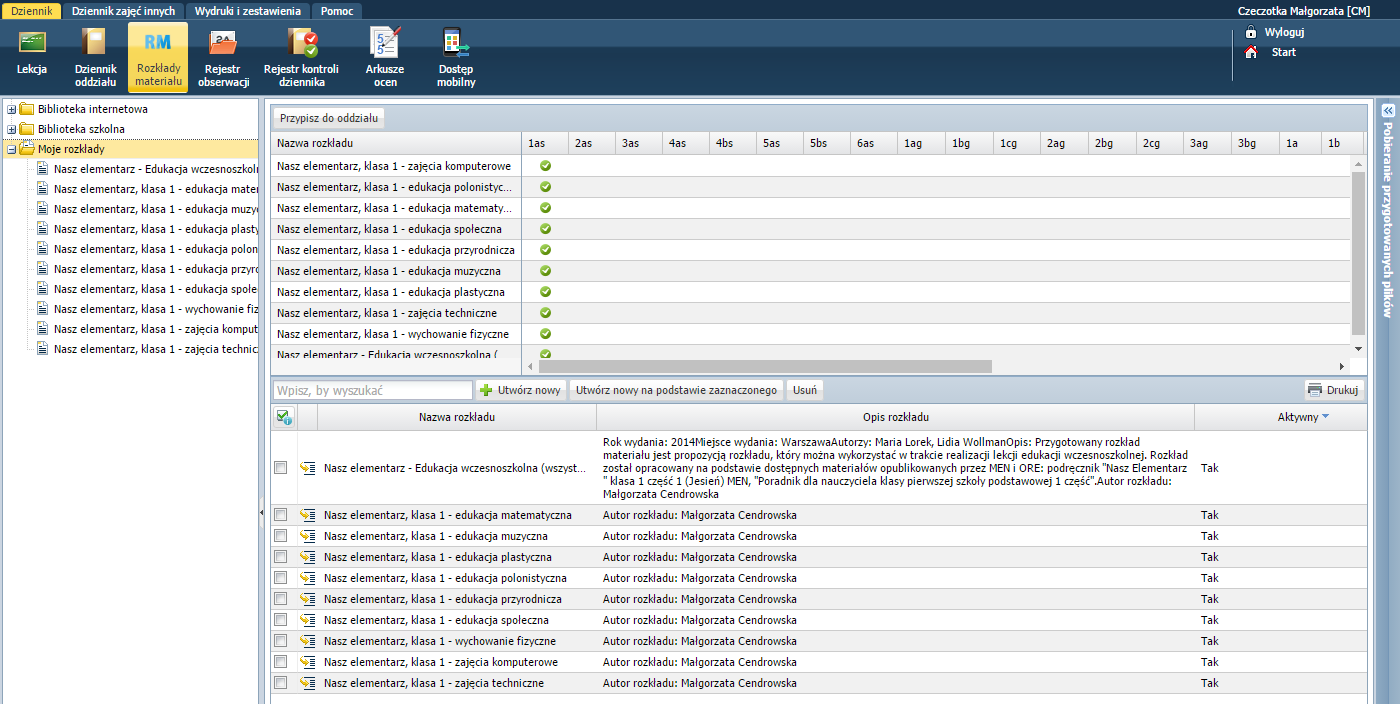Screen dimensions: 1400x704
Task: Check the edukacja muzyczna row checkbox
Action: pos(281,536)
